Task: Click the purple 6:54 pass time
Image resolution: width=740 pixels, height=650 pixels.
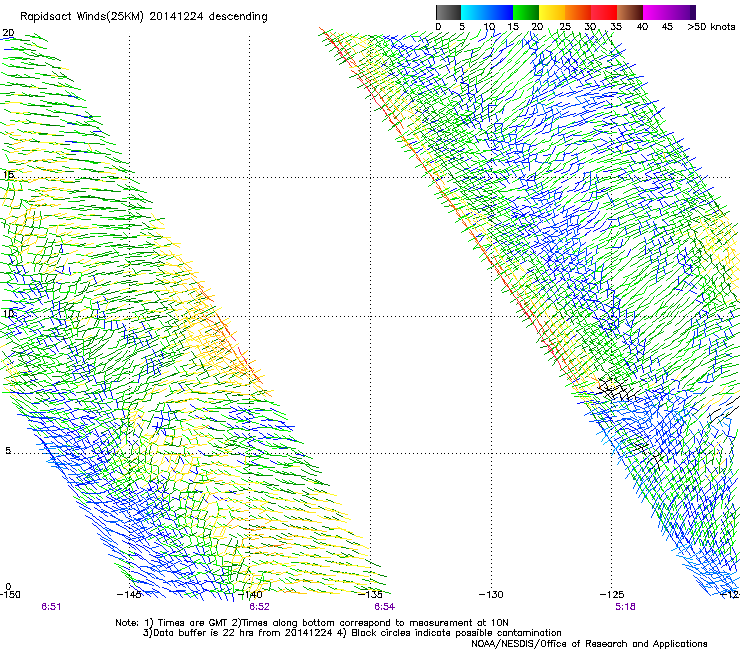Action: [x=385, y=607]
